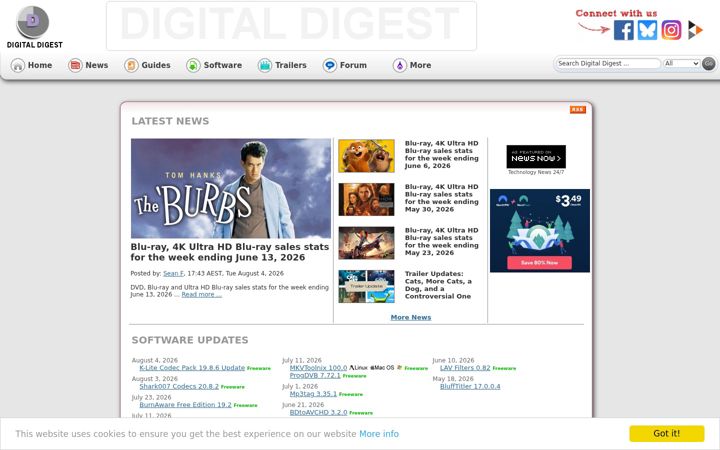
Task: Click the Linux icon beside MKVToolnix
Action: 358,368
